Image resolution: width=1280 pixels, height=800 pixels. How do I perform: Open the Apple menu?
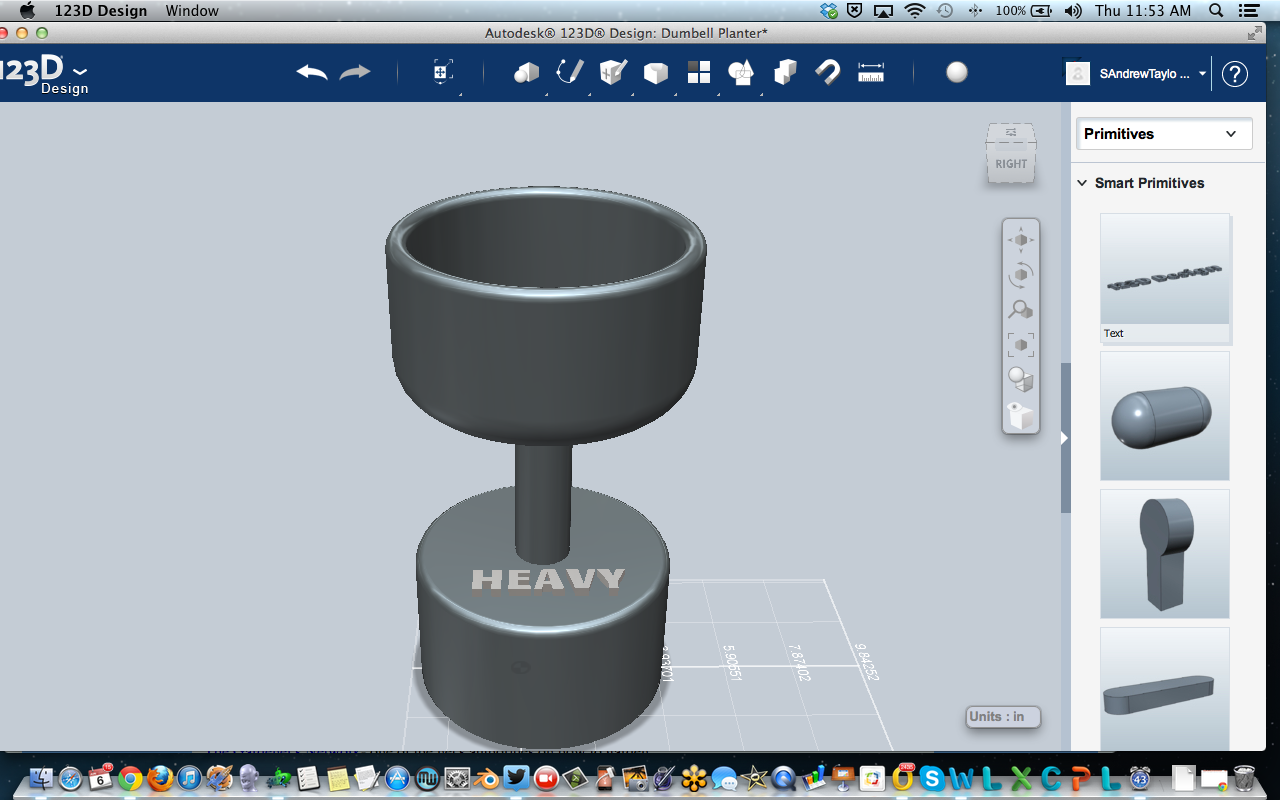(x=27, y=11)
